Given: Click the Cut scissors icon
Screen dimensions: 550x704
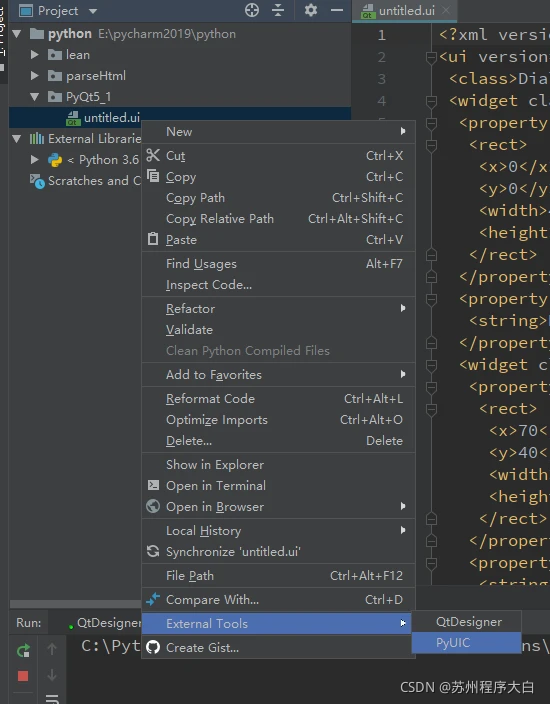Looking at the screenshot, I should tap(153, 155).
